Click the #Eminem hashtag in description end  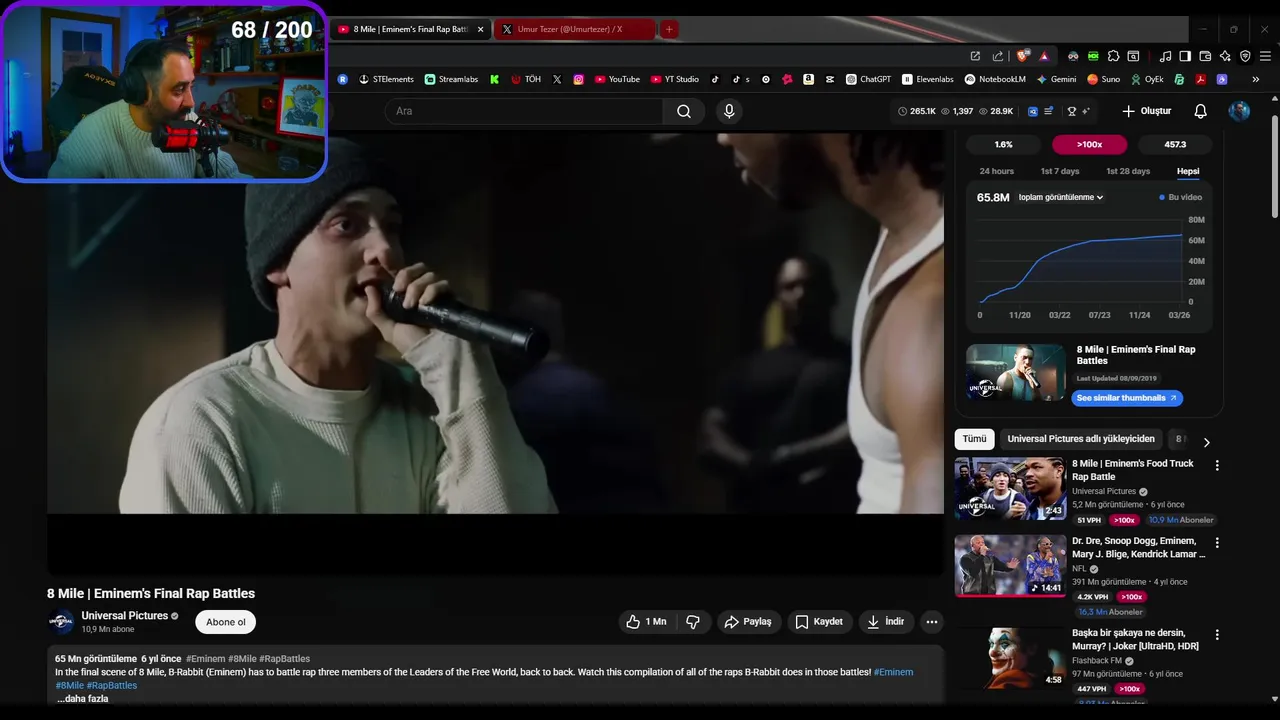tap(893, 672)
